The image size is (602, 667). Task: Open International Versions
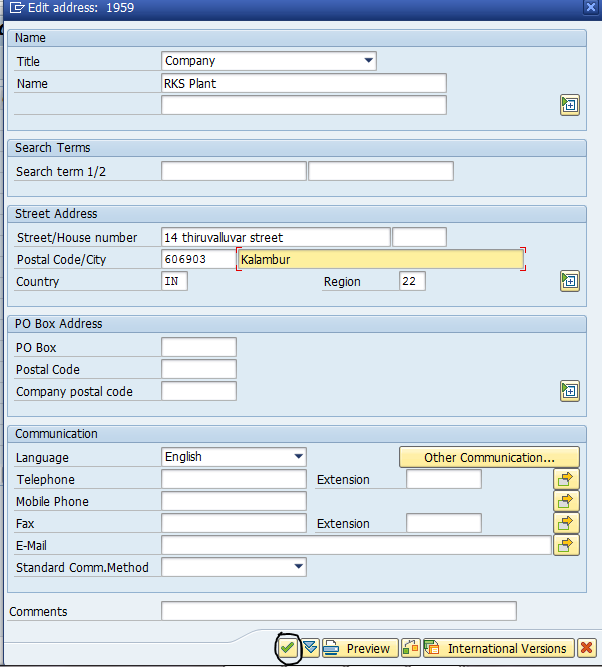(x=499, y=648)
